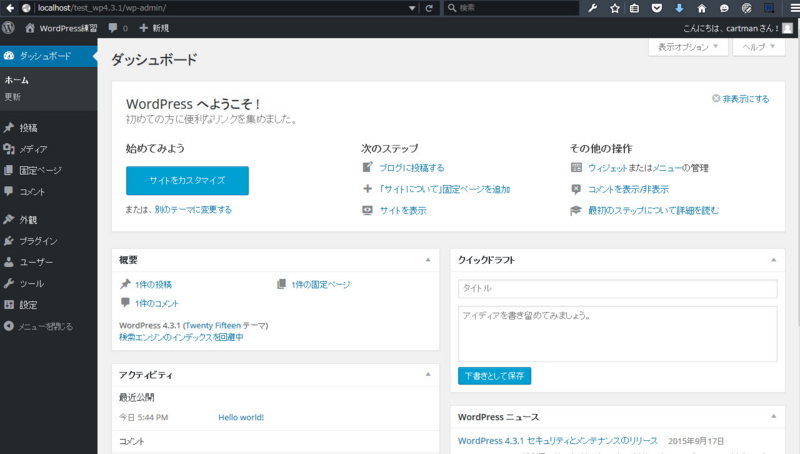Expand 表示オプション screen options dropdown
800x454 pixels.
pos(688,47)
